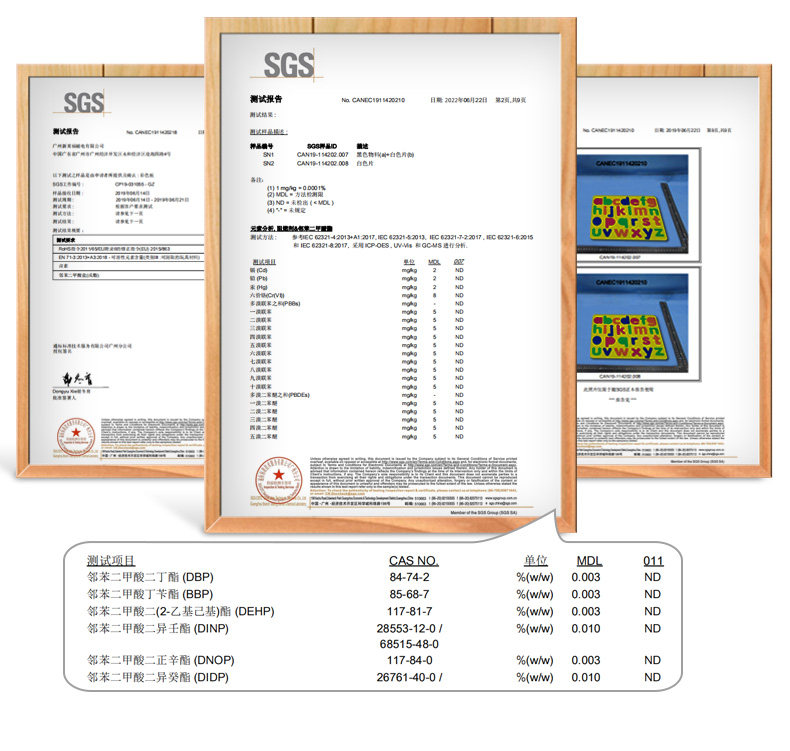Viewport: 790px width, 751px height.
Task: Select the left certificate title 测试报告
Action: [x=66, y=131]
